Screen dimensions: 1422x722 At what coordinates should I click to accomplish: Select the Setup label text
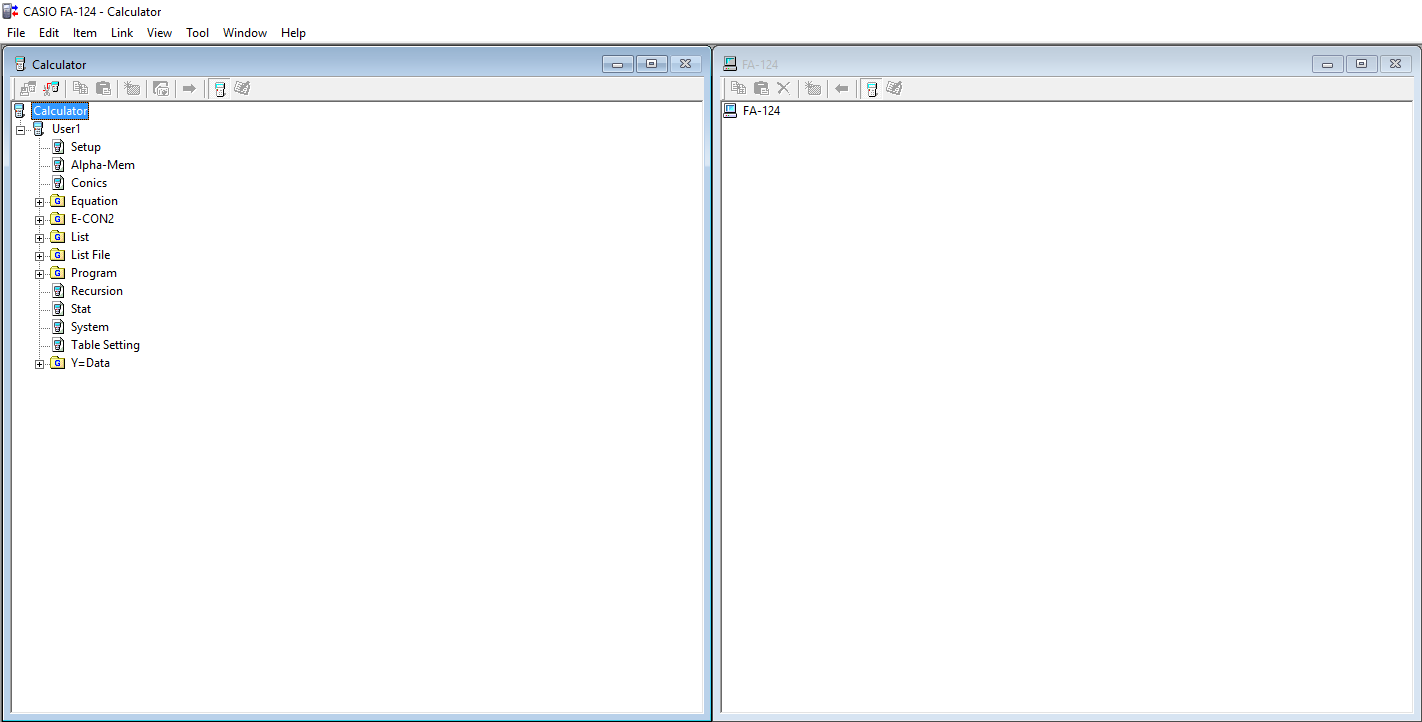click(x=86, y=147)
